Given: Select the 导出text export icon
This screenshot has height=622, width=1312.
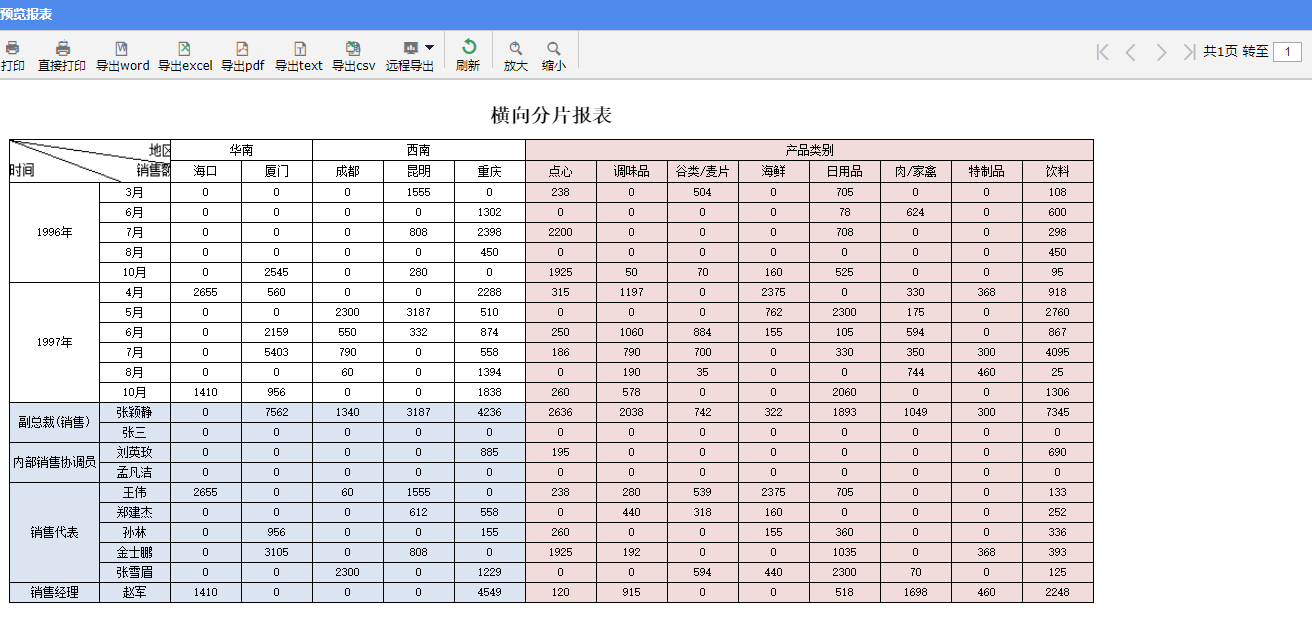Looking at the screenshot, I should tap(299, 49).
